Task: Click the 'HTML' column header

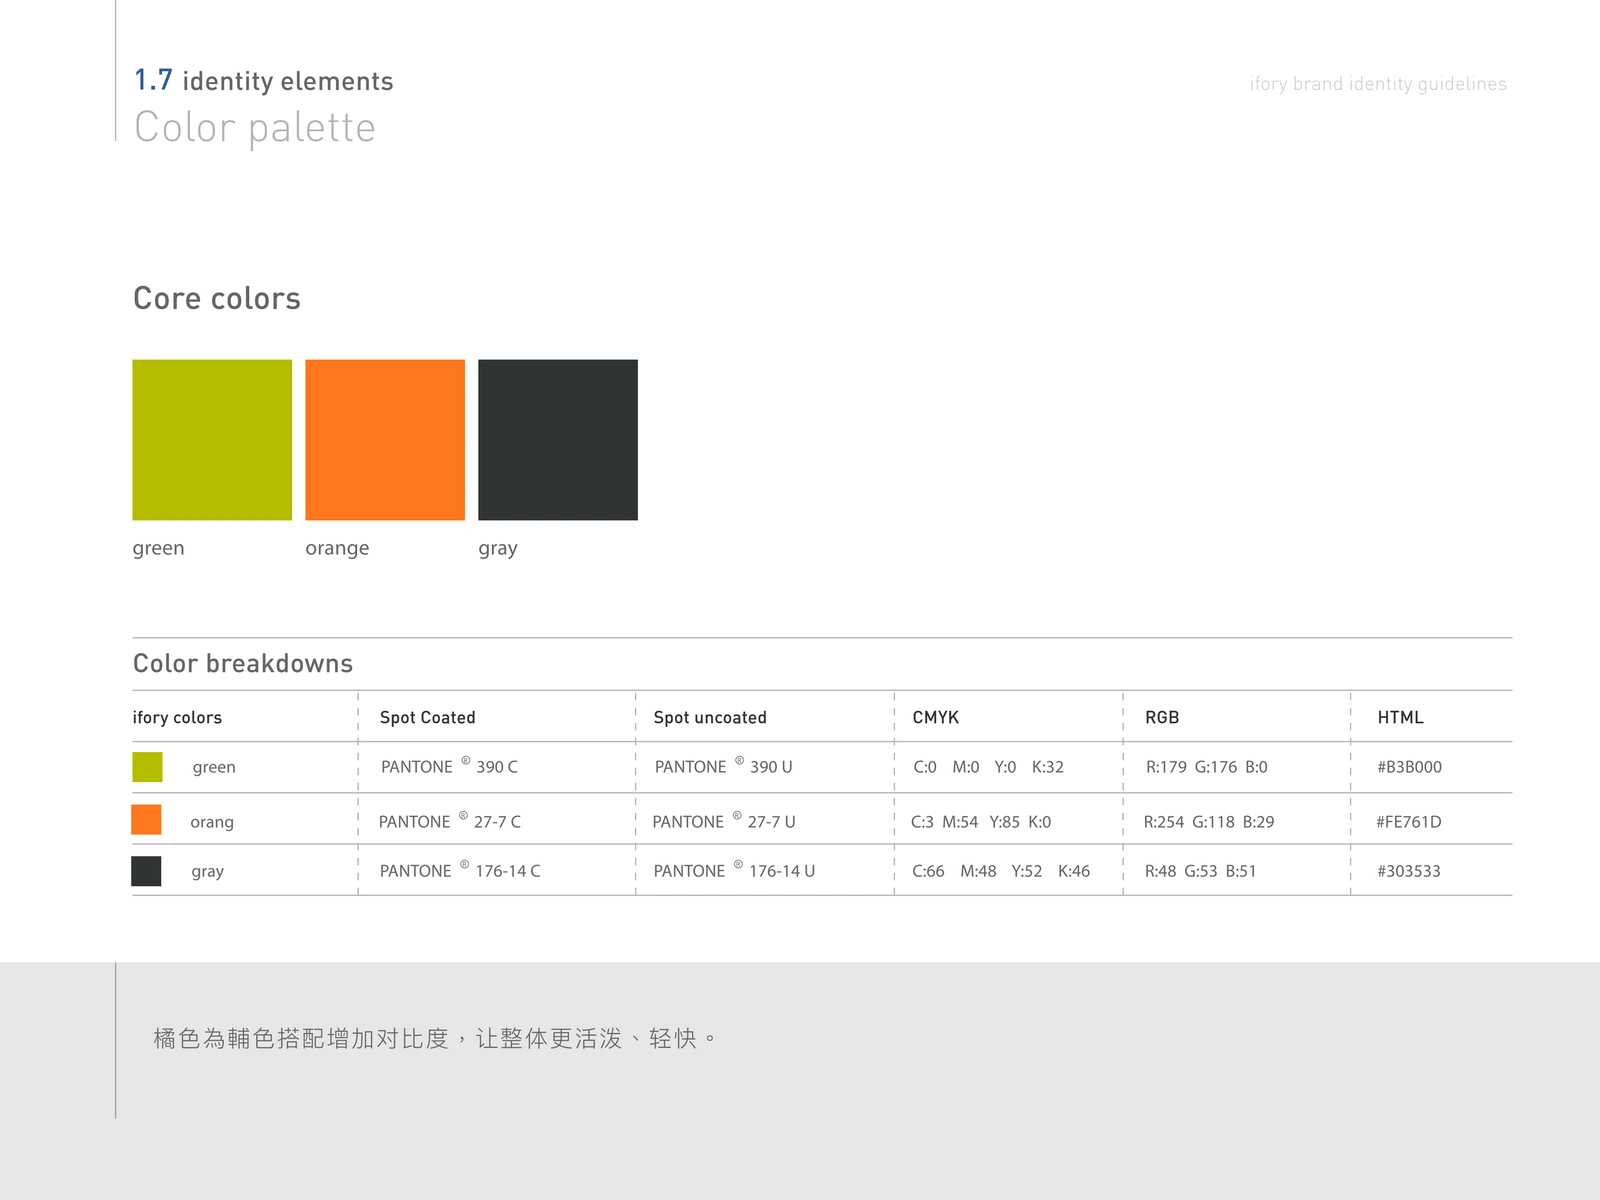Action: point(1400,717)
